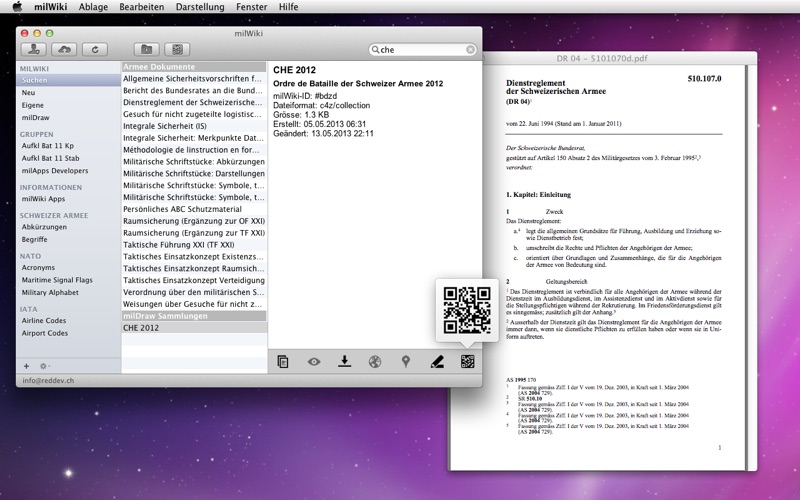800x500 pixels.
Task: Select 'Taktisches Einsatzkonzept Raumsich...' document
Action: click(x=194, y=268)
